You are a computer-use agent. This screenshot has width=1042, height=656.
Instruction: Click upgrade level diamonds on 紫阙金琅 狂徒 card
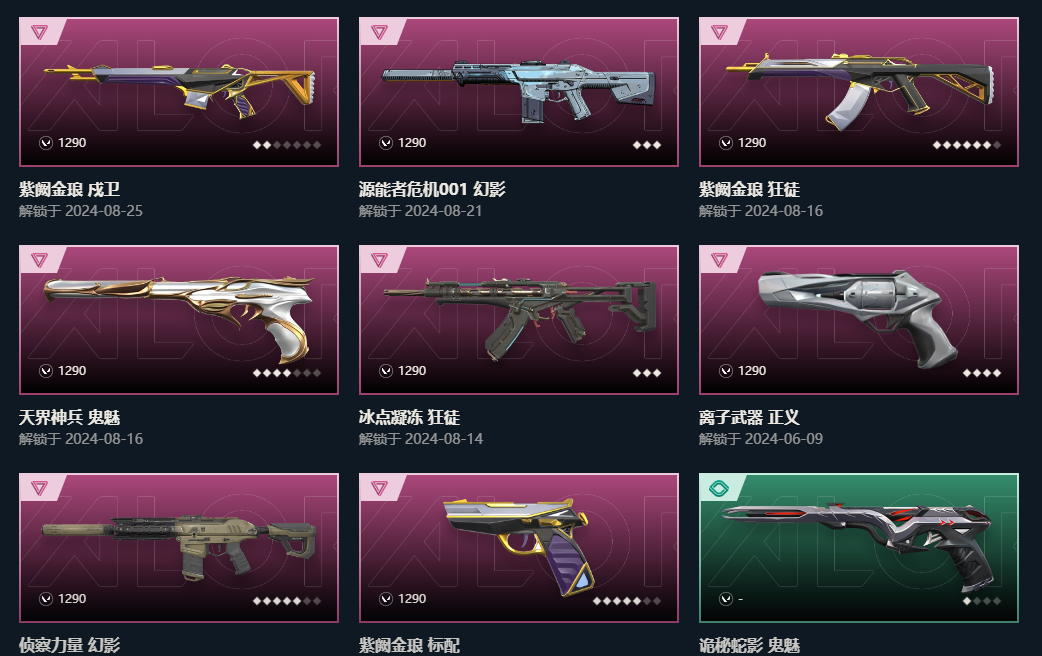click(966, 145)
